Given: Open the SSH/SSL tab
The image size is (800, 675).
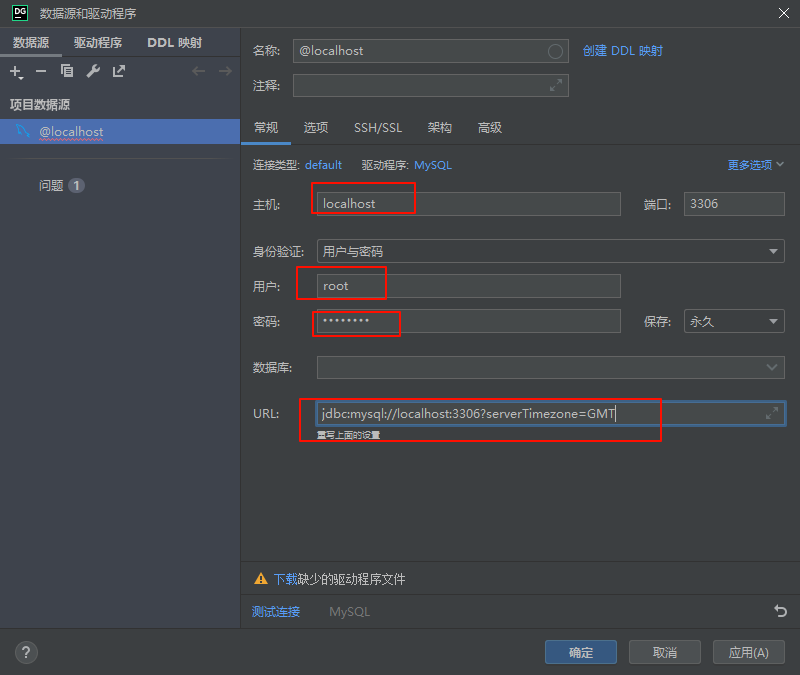Looking at the screenshot, I should [378, 128].
